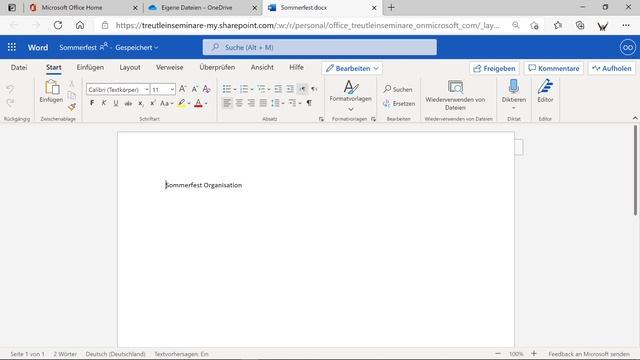The height and width of the screenshot is (360, 640).
Task: Click the format painter brush icon
Action: [x=72, y=107]
